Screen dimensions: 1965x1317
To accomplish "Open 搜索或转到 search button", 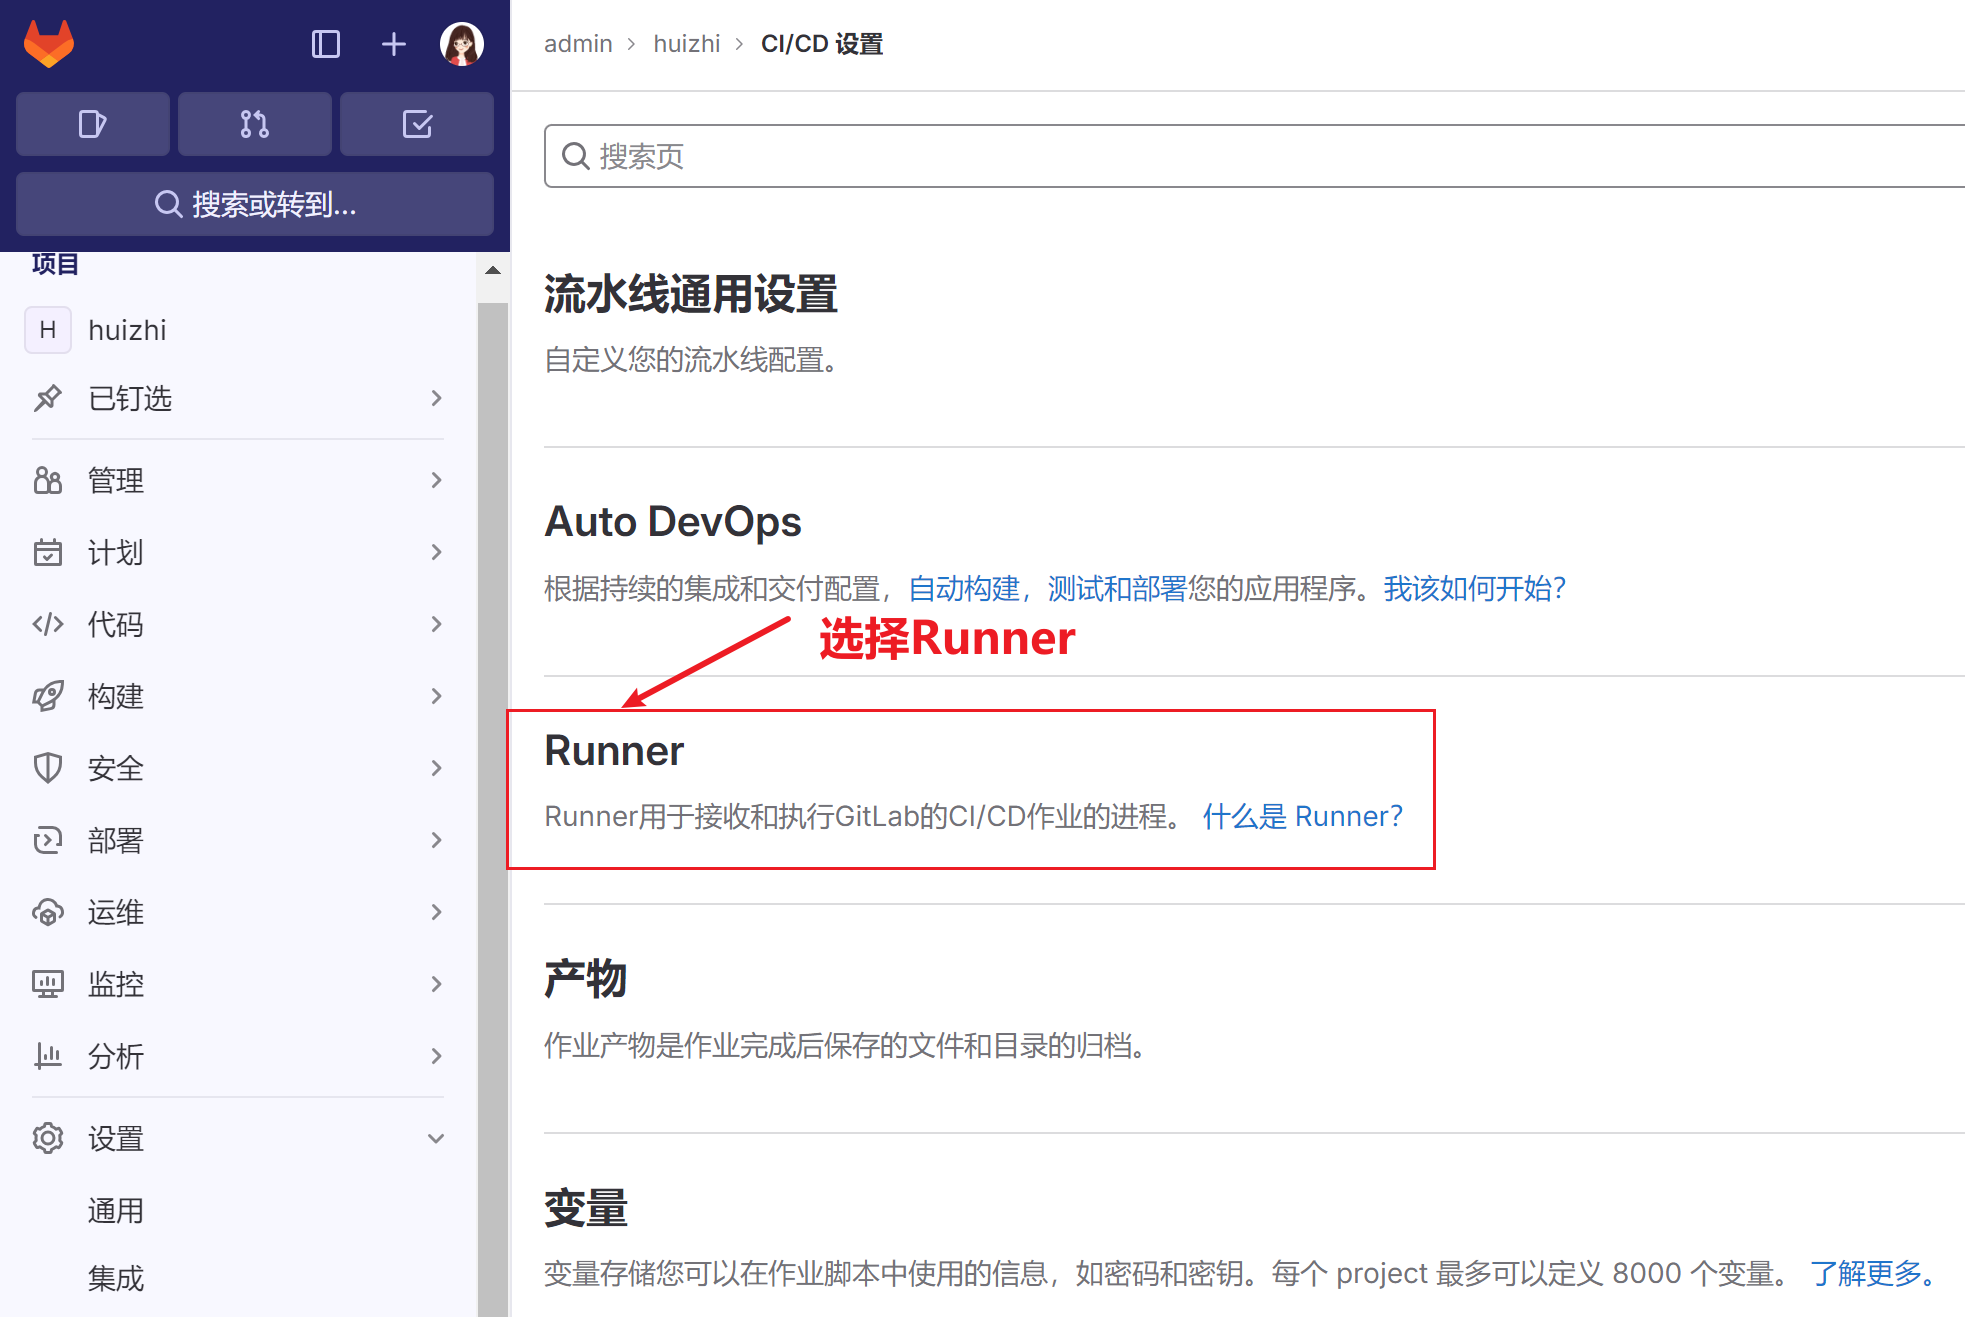I will (x=255, y=204).
